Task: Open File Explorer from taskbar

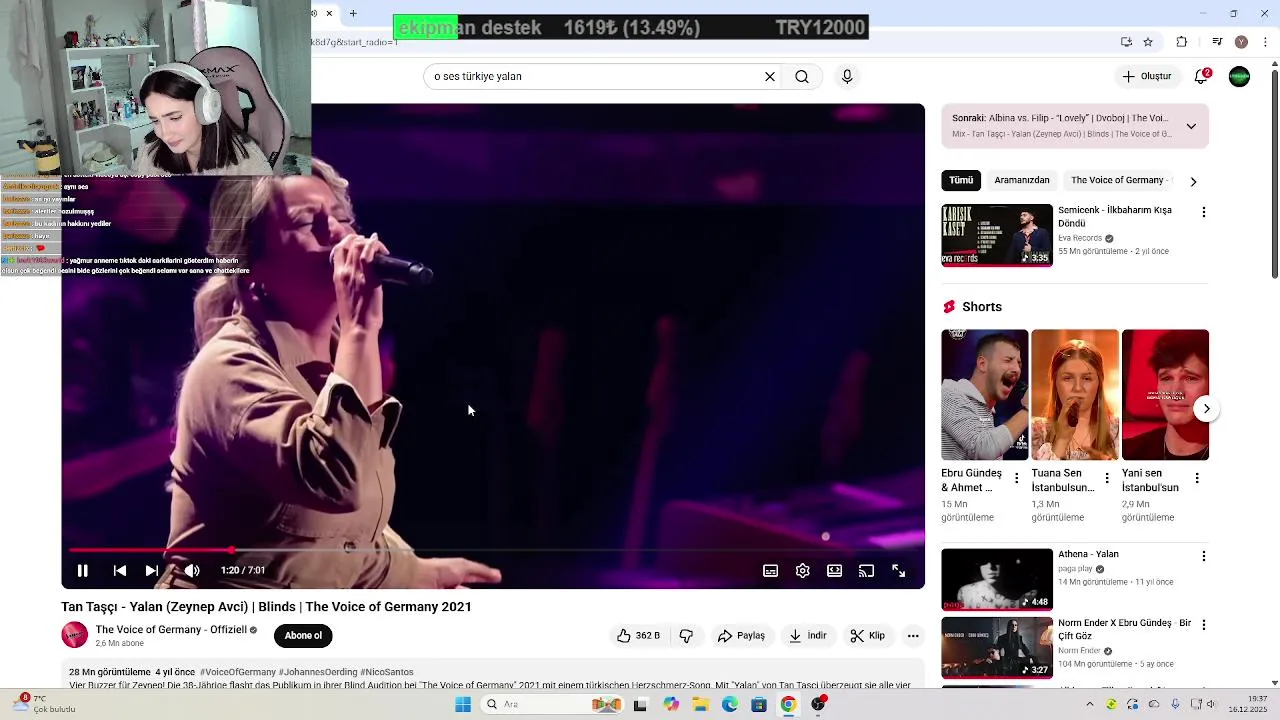Action: click(700, 704)
